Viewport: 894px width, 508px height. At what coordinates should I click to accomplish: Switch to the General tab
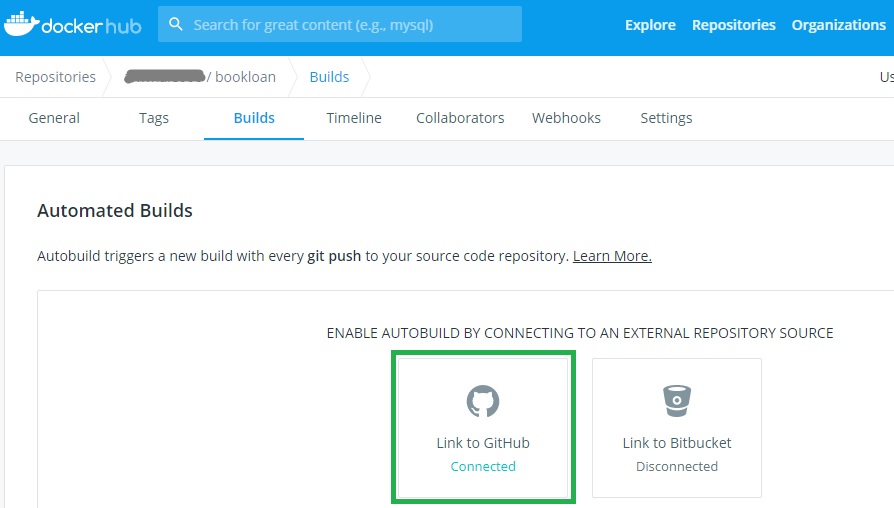pyautogui.click(x=54, y=118)
